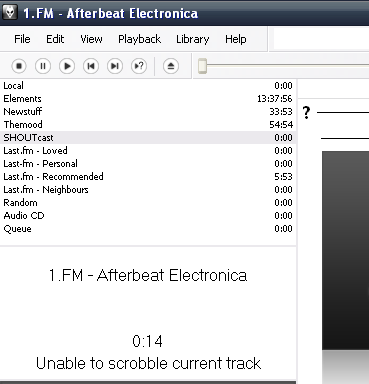Play a random track button
Image resolution: width=369 pixels, height=384 pixels.
point(139,66)
